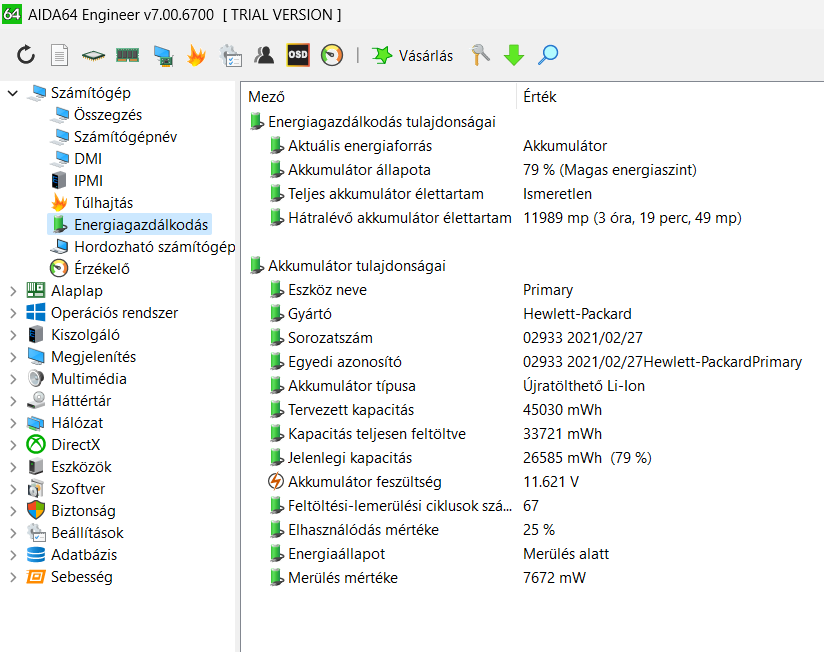824x652 pixels.
Task: Click the Vásárlás purchase button
Action: 412,55
